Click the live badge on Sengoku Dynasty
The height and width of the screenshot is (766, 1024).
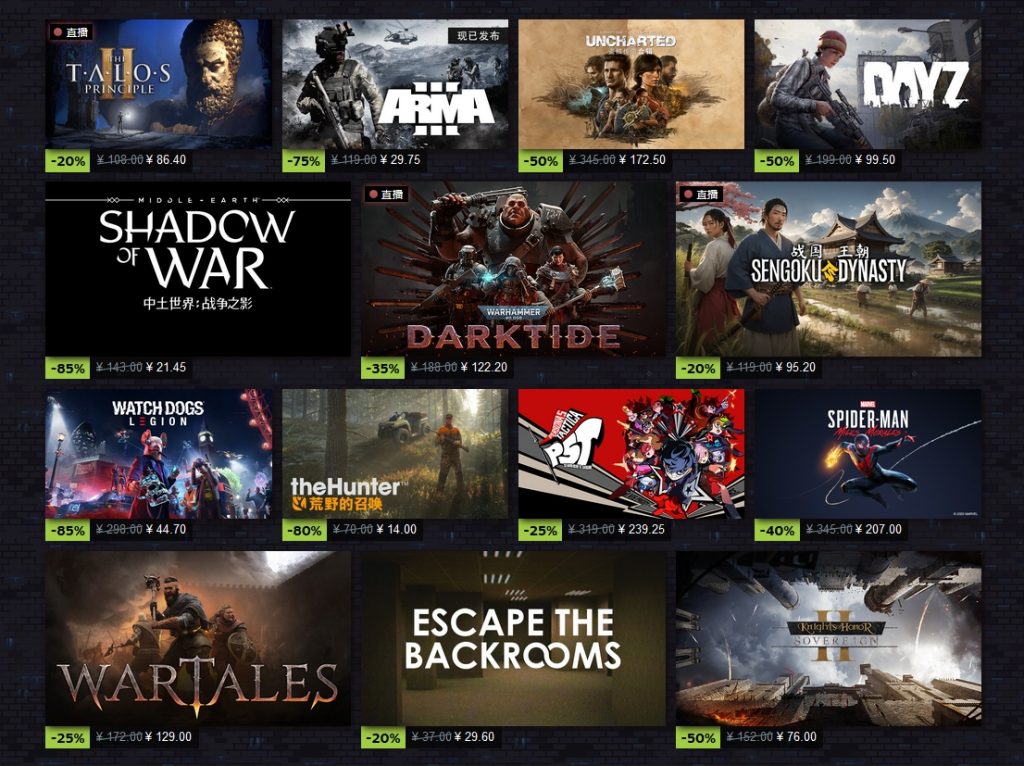point(701,195)
